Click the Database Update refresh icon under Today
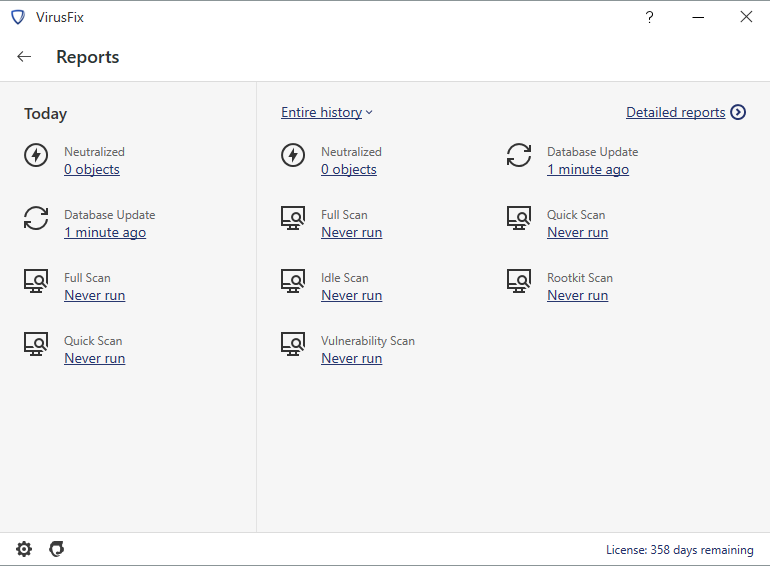The width and height of the screenshot is (770, 566). [x=36, y=218]
